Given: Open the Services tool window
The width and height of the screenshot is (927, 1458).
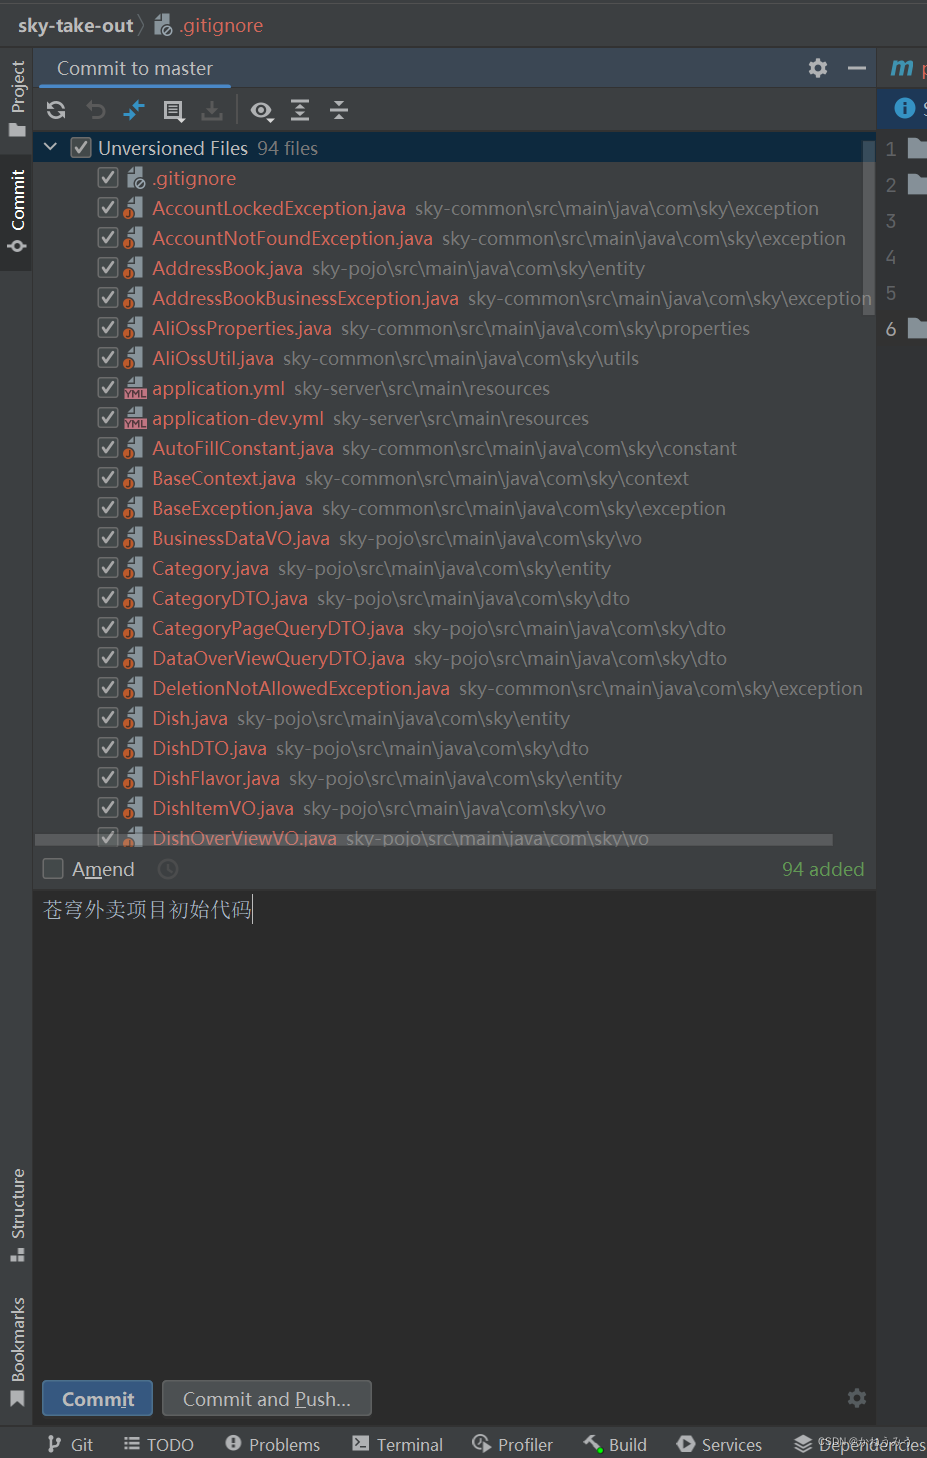Looking at the screenshot, I should (x=719, y=1444).
